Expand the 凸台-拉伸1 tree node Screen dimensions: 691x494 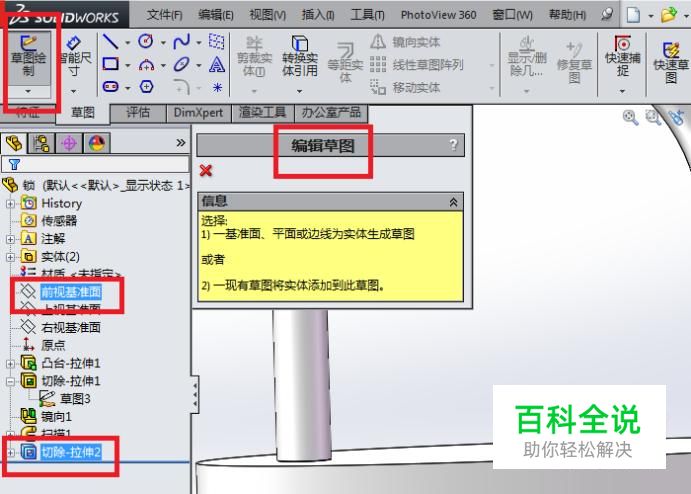pos(11,364)
